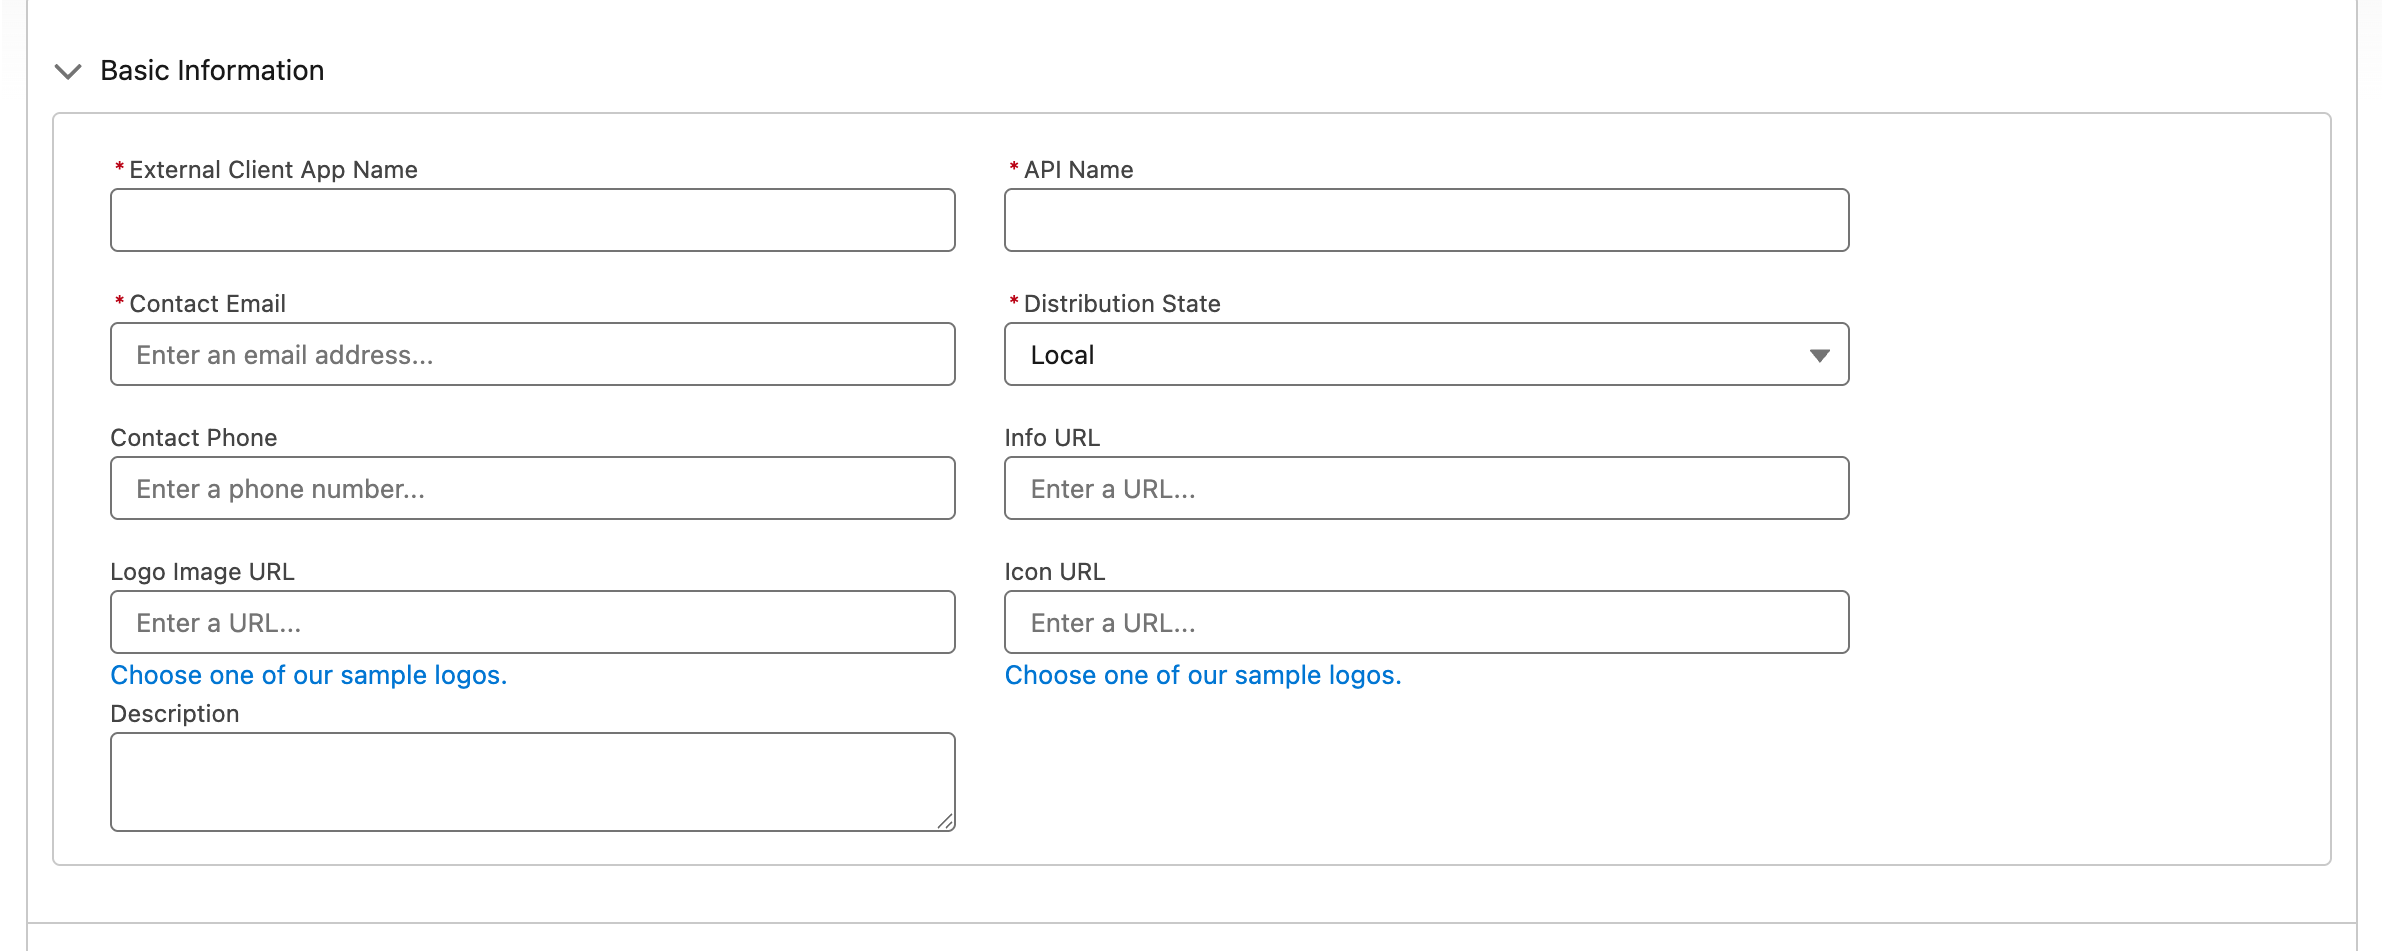Click the Description text area
Image resolution: width=2382 pixels, height=951 pixels.
pos(533,782)
